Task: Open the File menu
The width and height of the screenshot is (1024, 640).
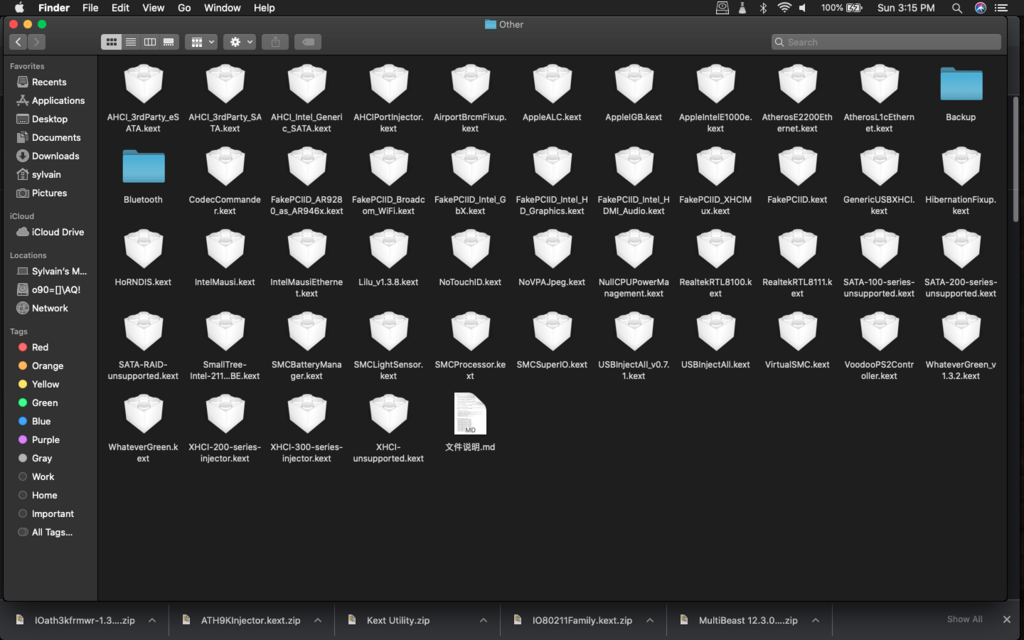Action: (x=90, y=8)
